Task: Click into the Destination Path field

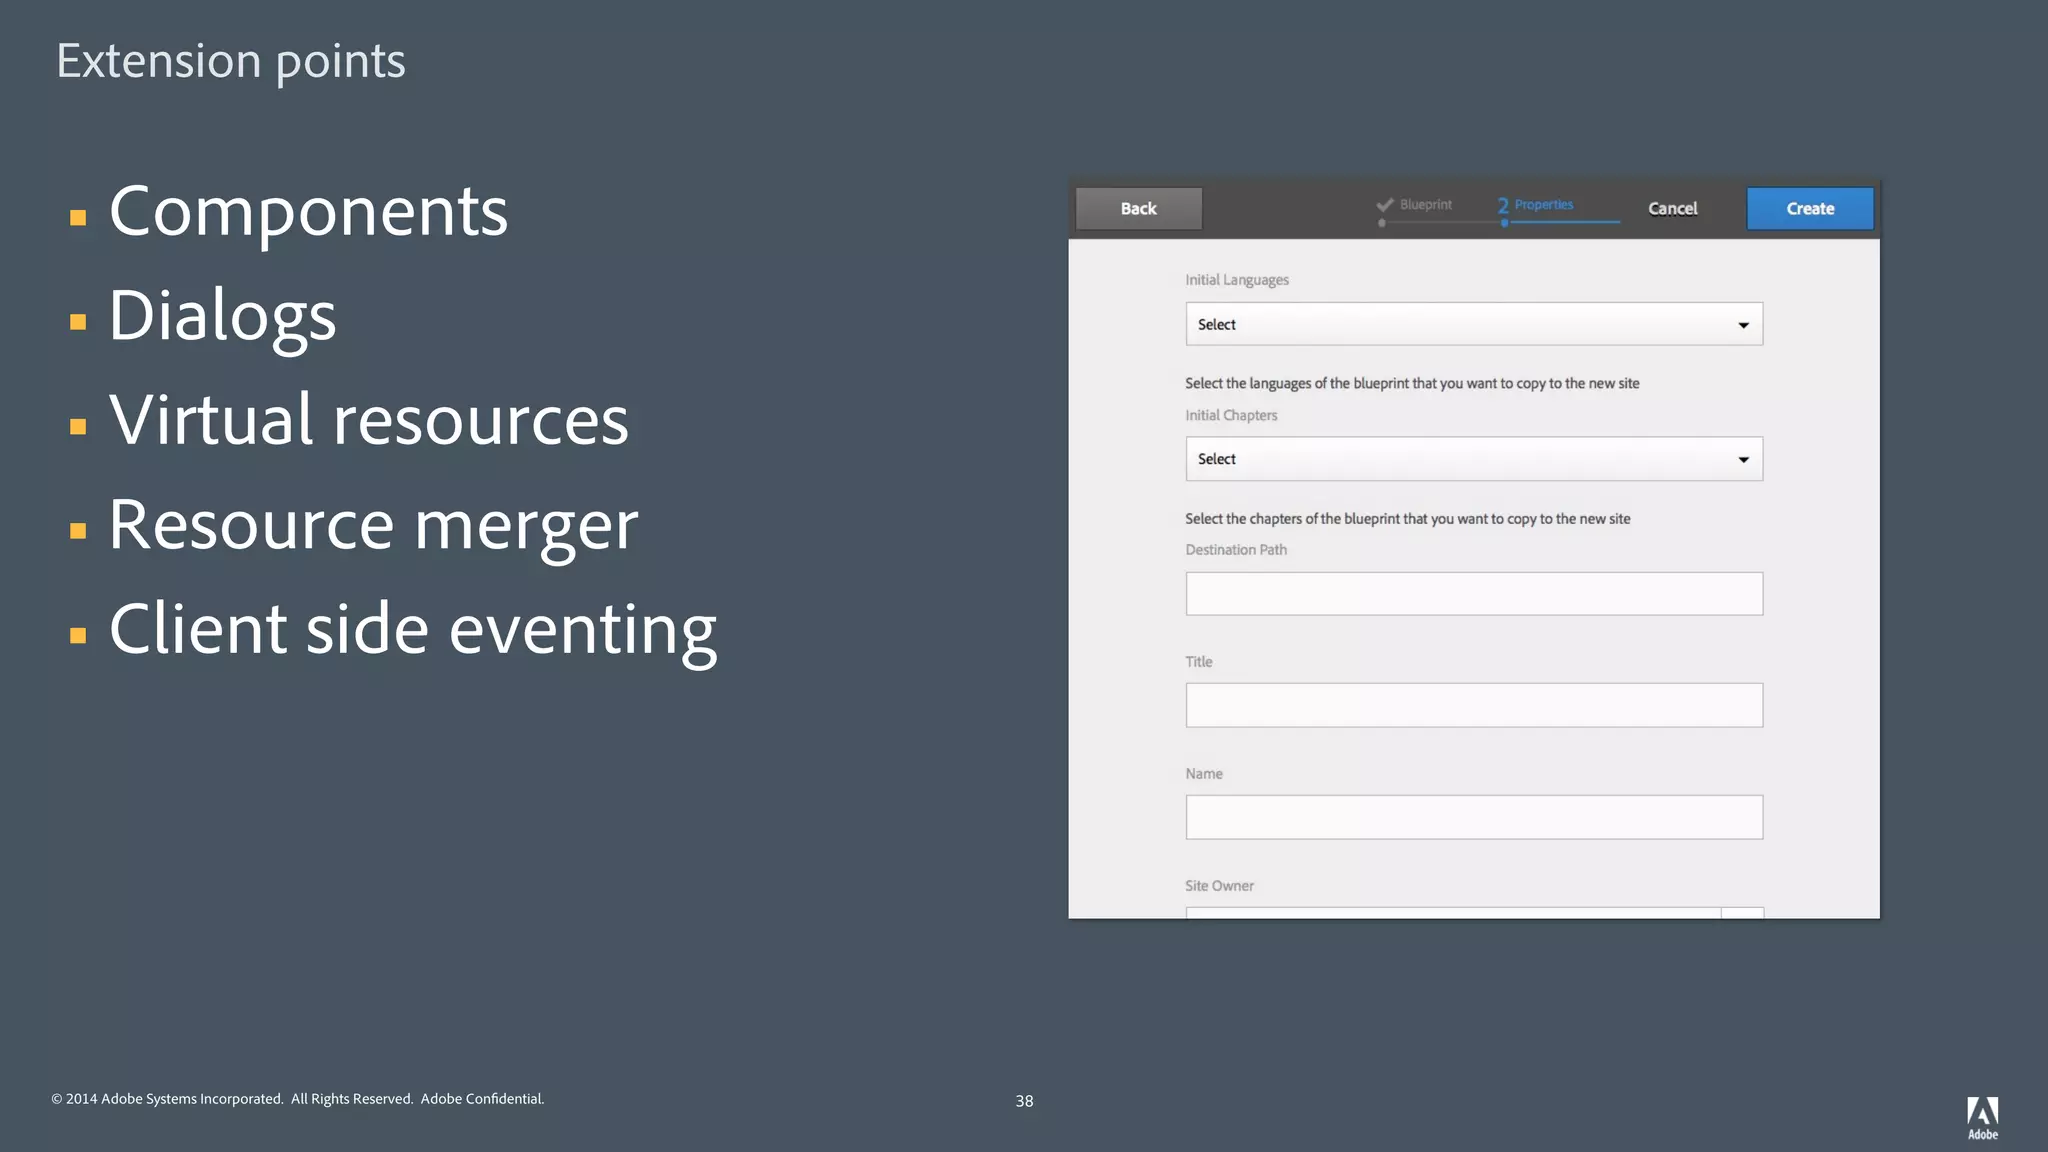Action: click(x=1473, y=594)
